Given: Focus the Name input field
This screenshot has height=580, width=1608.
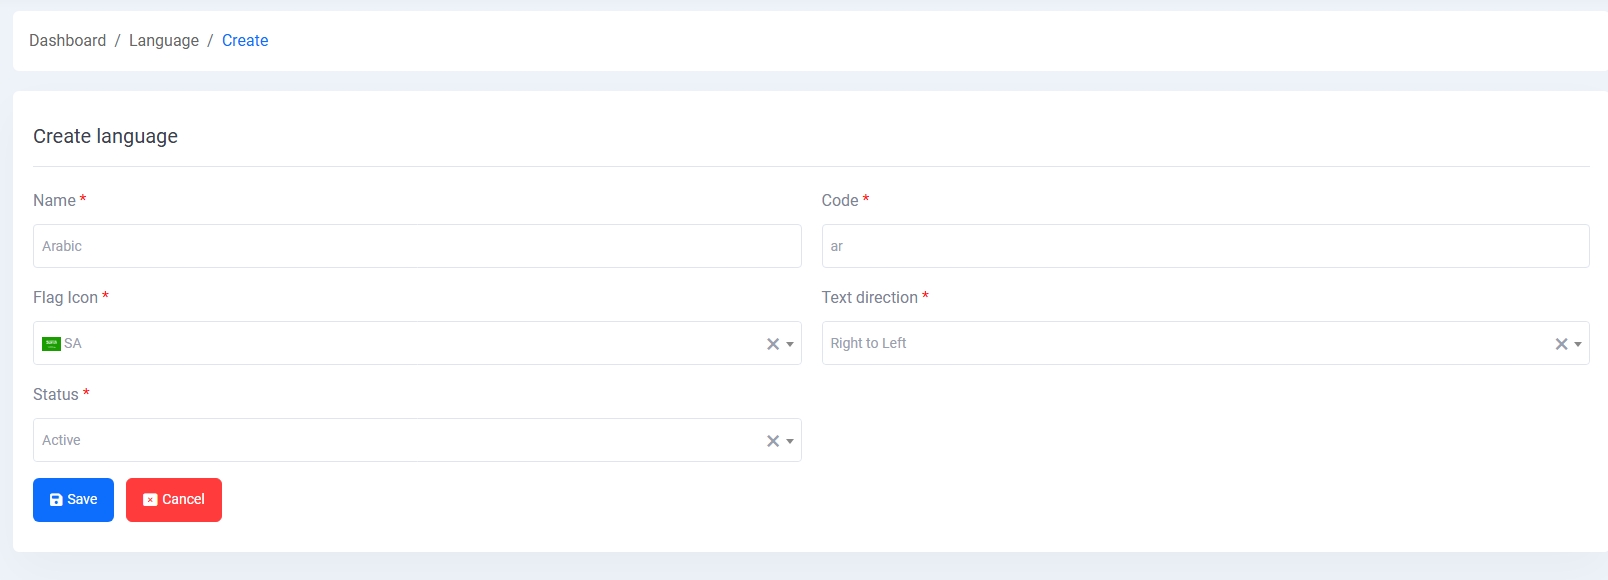Looking at the screenshot, I should pos(417,246).
